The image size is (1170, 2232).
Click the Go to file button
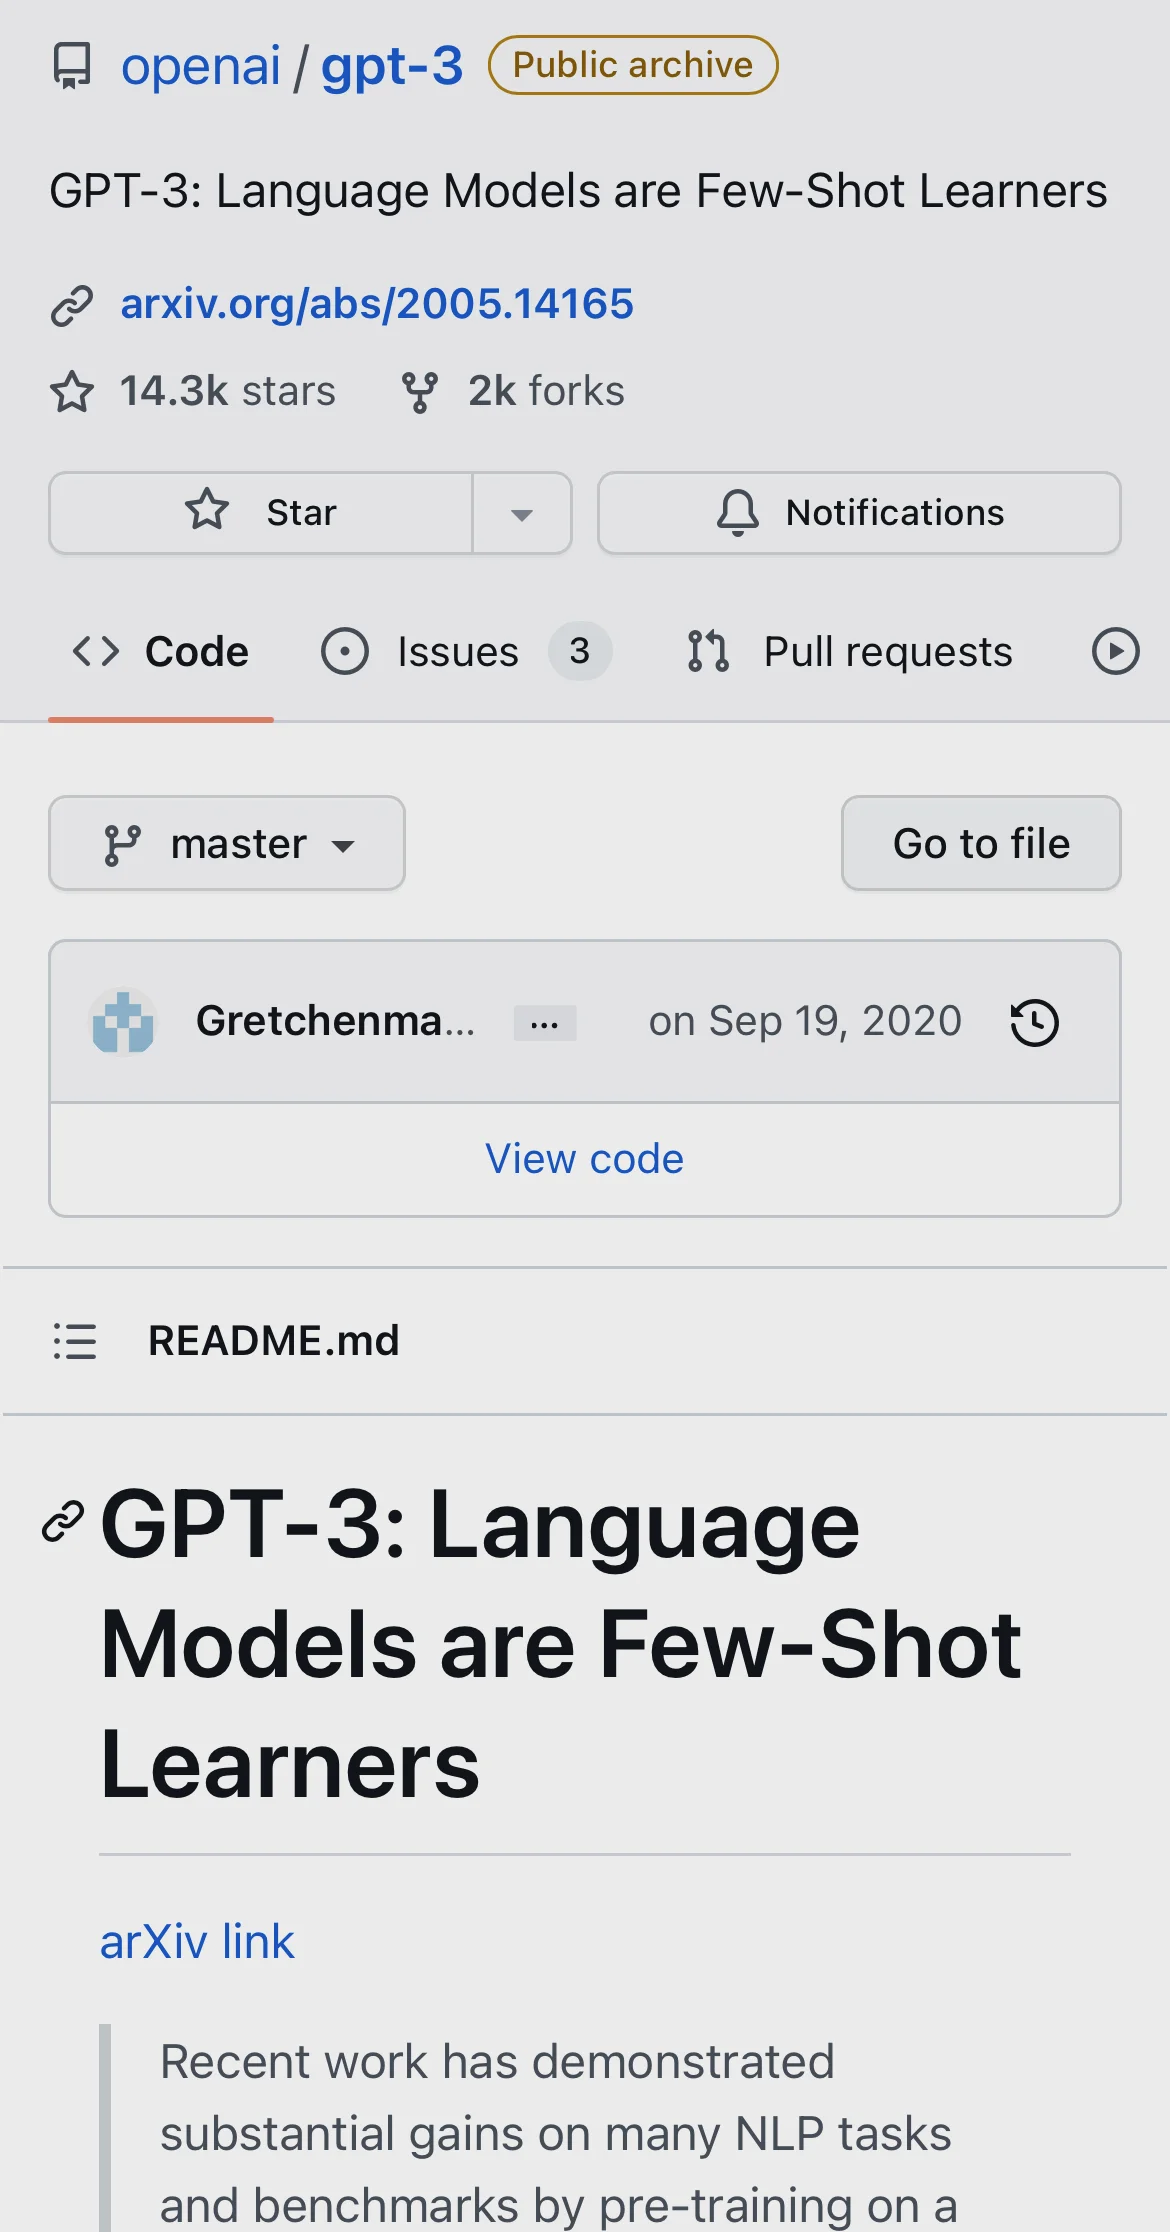tap(981, 844)
